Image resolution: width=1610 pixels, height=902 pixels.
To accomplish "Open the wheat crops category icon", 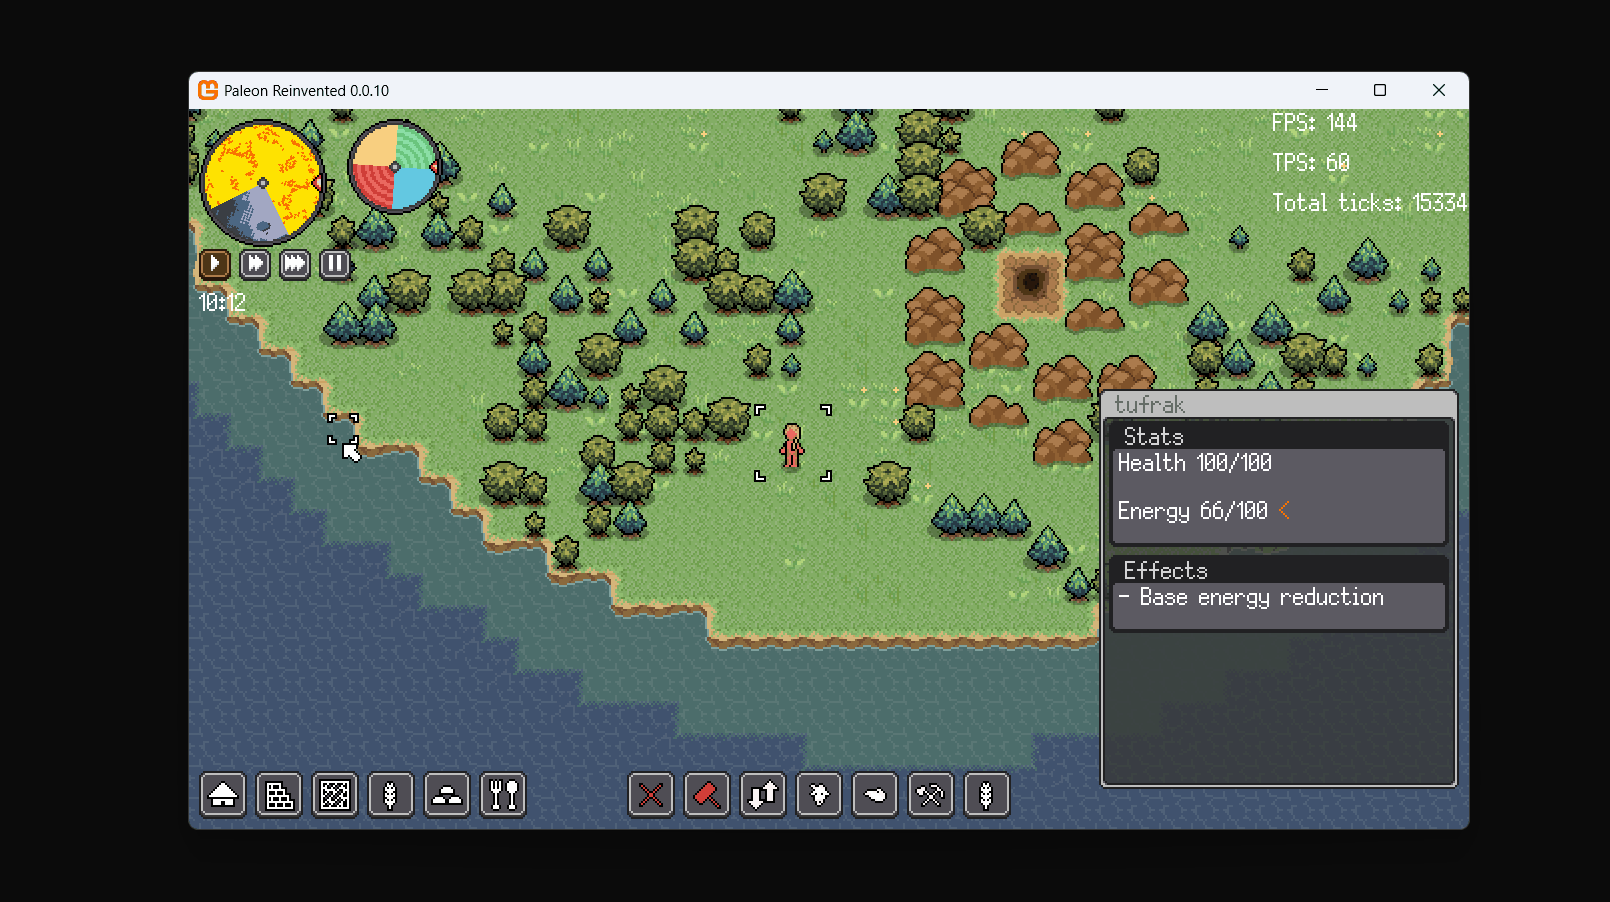I will [391, 796].
